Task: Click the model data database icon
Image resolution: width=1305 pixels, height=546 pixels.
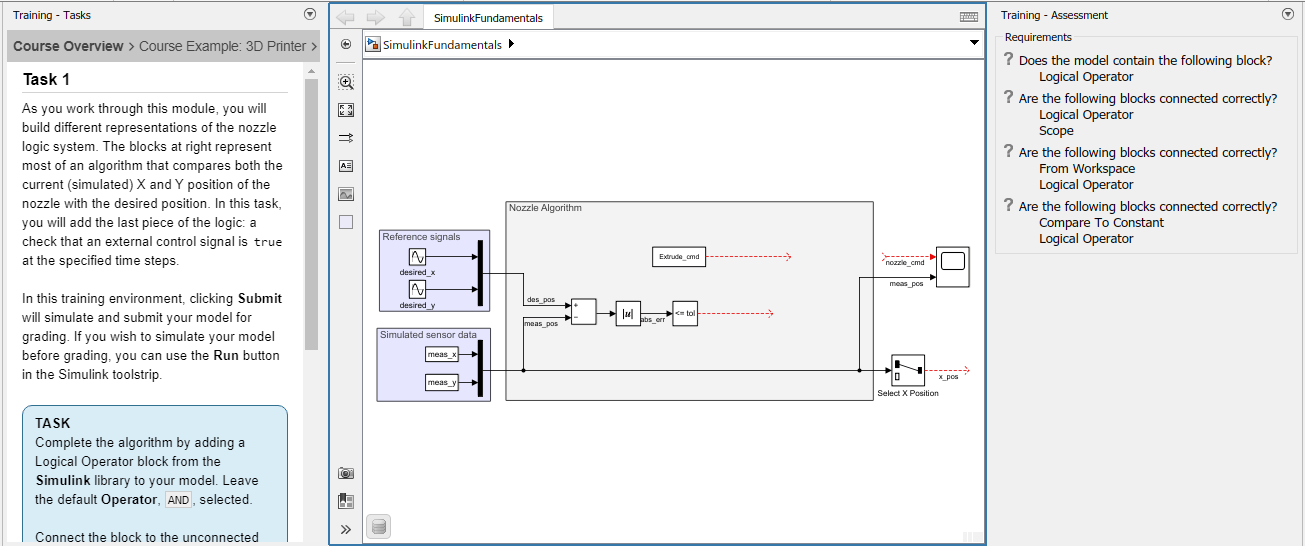Action: click(378, 528)
